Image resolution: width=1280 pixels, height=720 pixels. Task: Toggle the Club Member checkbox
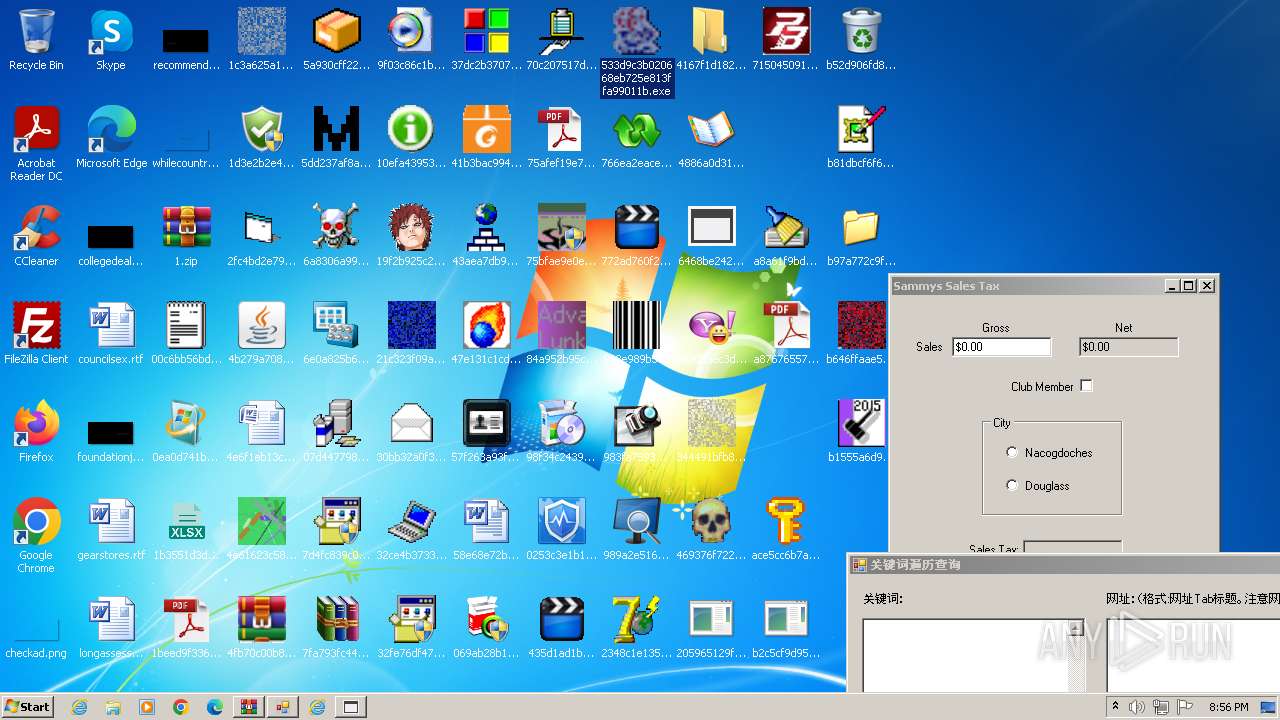click(1086, 386)
